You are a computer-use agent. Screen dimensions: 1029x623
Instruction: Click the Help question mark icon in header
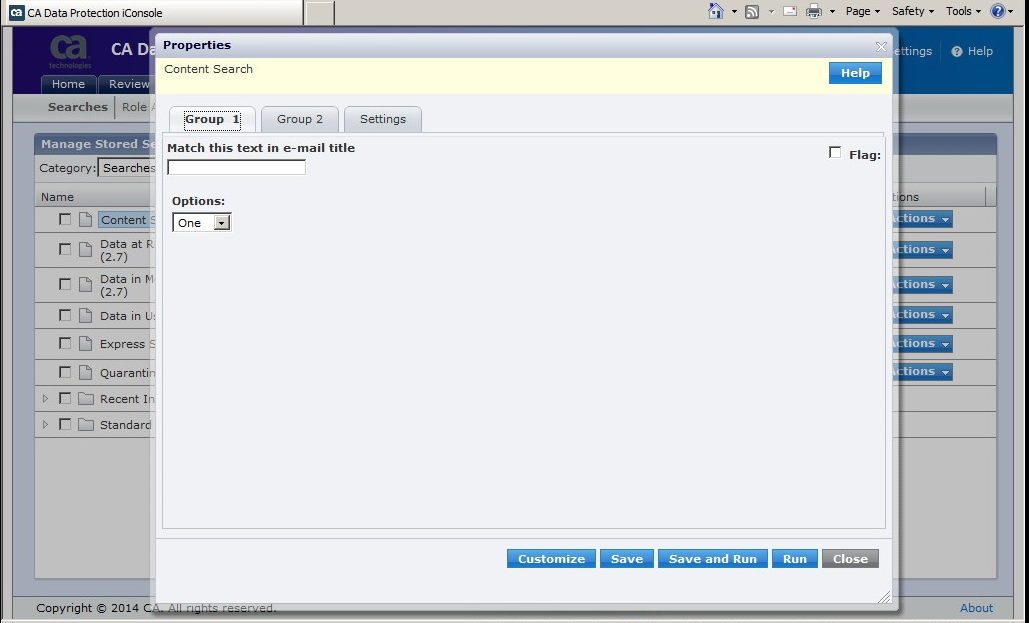point(957,51)
